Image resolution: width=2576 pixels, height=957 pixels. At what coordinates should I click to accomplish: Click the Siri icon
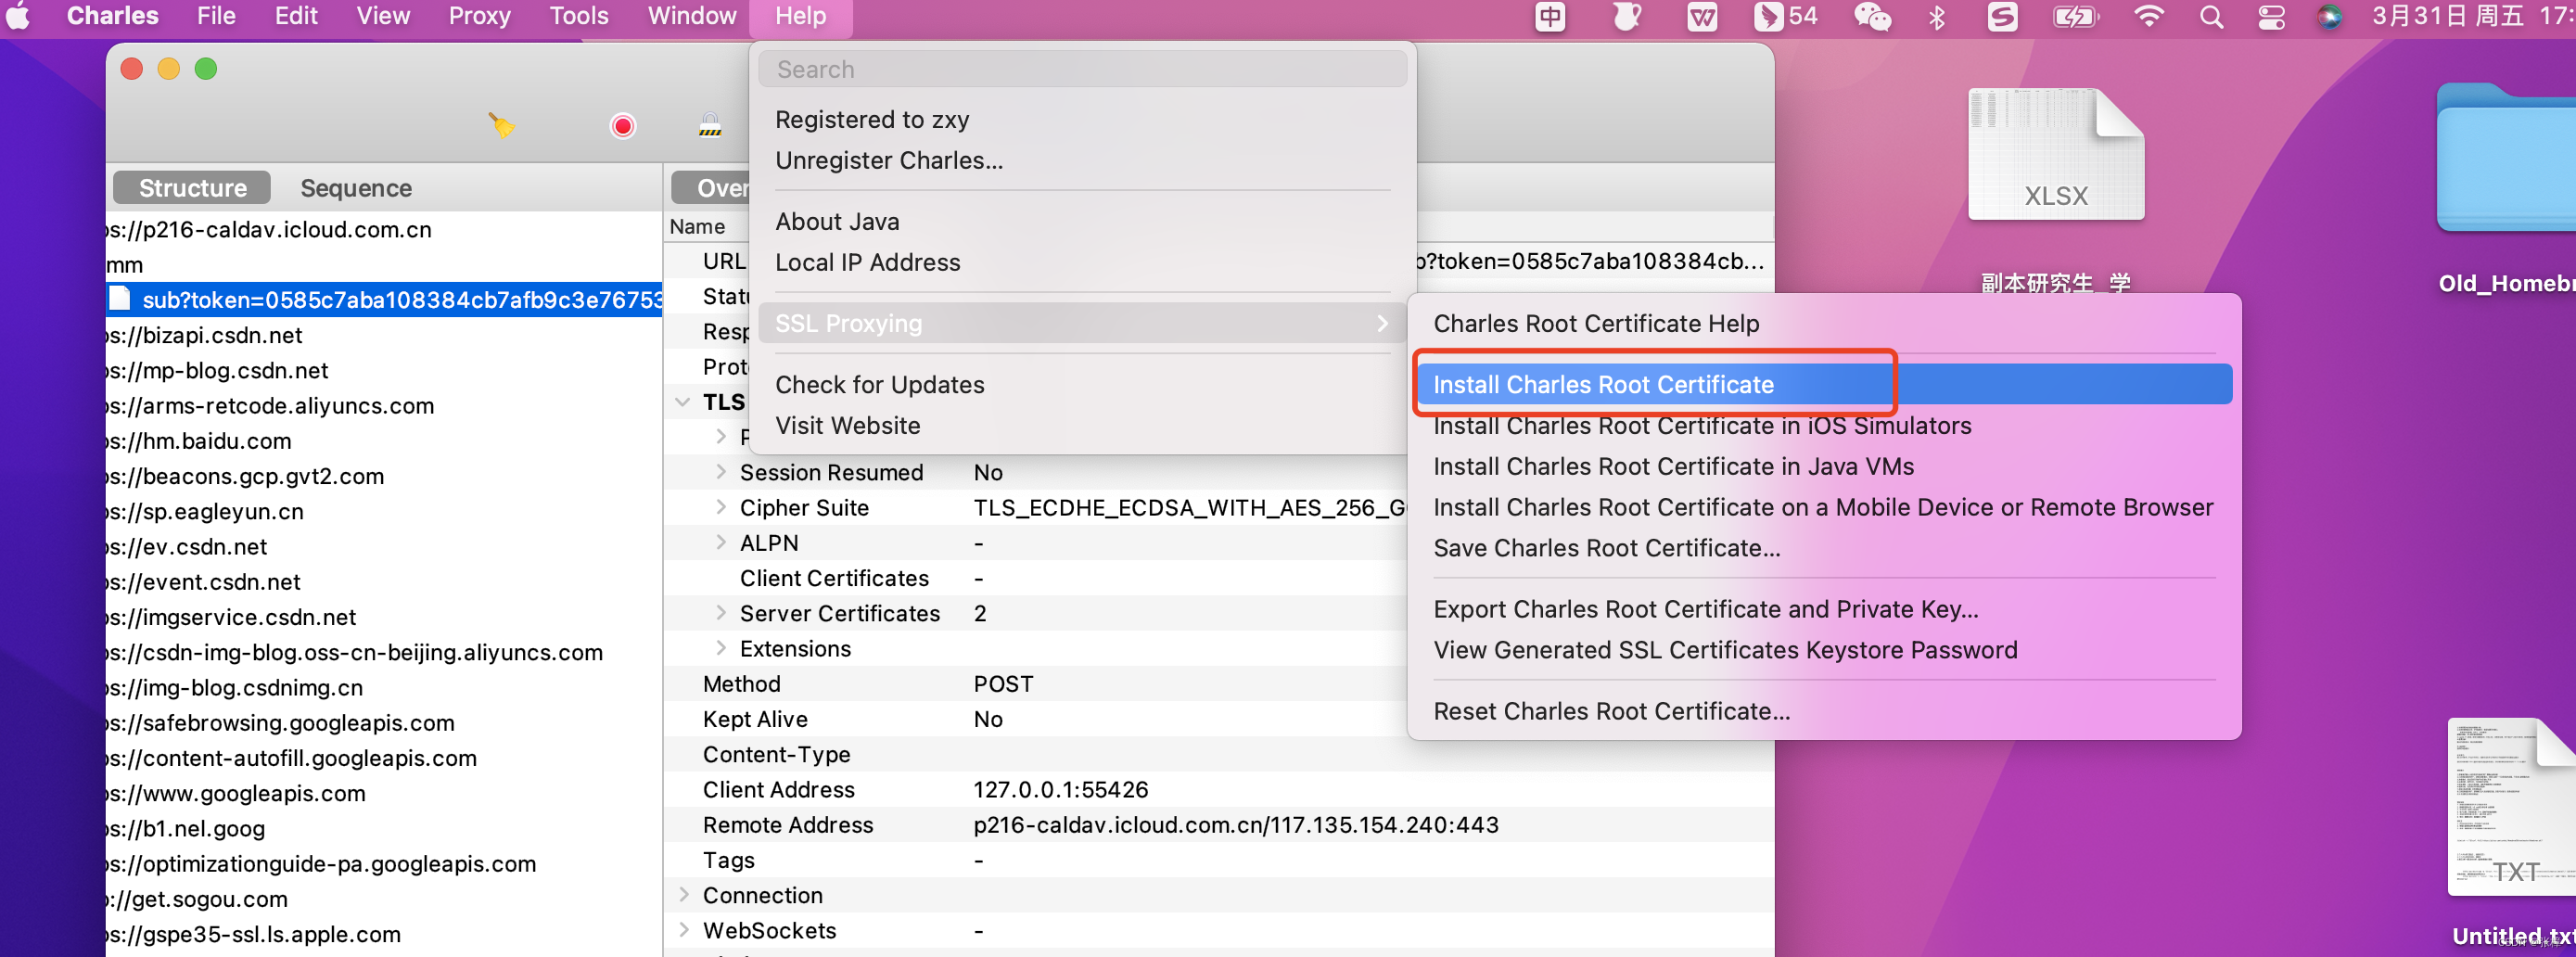(x=2330, y=16)
